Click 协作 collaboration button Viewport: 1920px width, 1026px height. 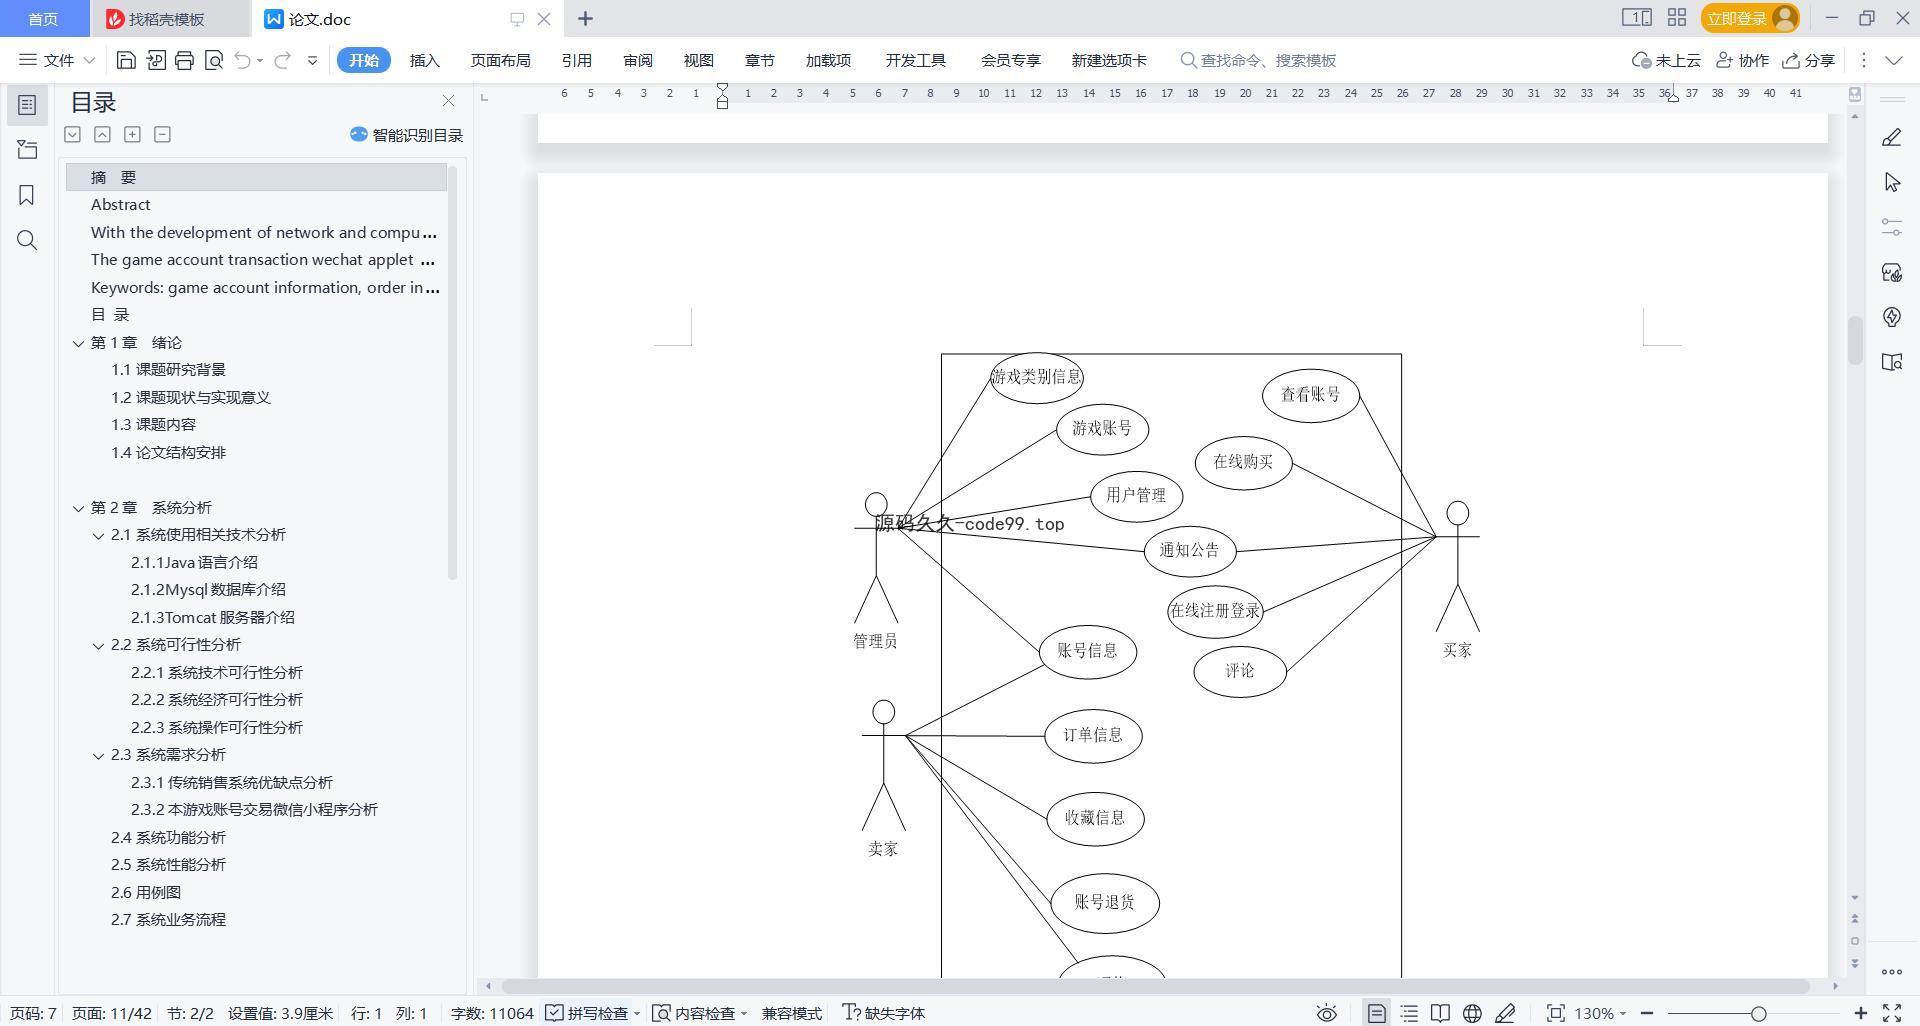[x=1742, y=60]
